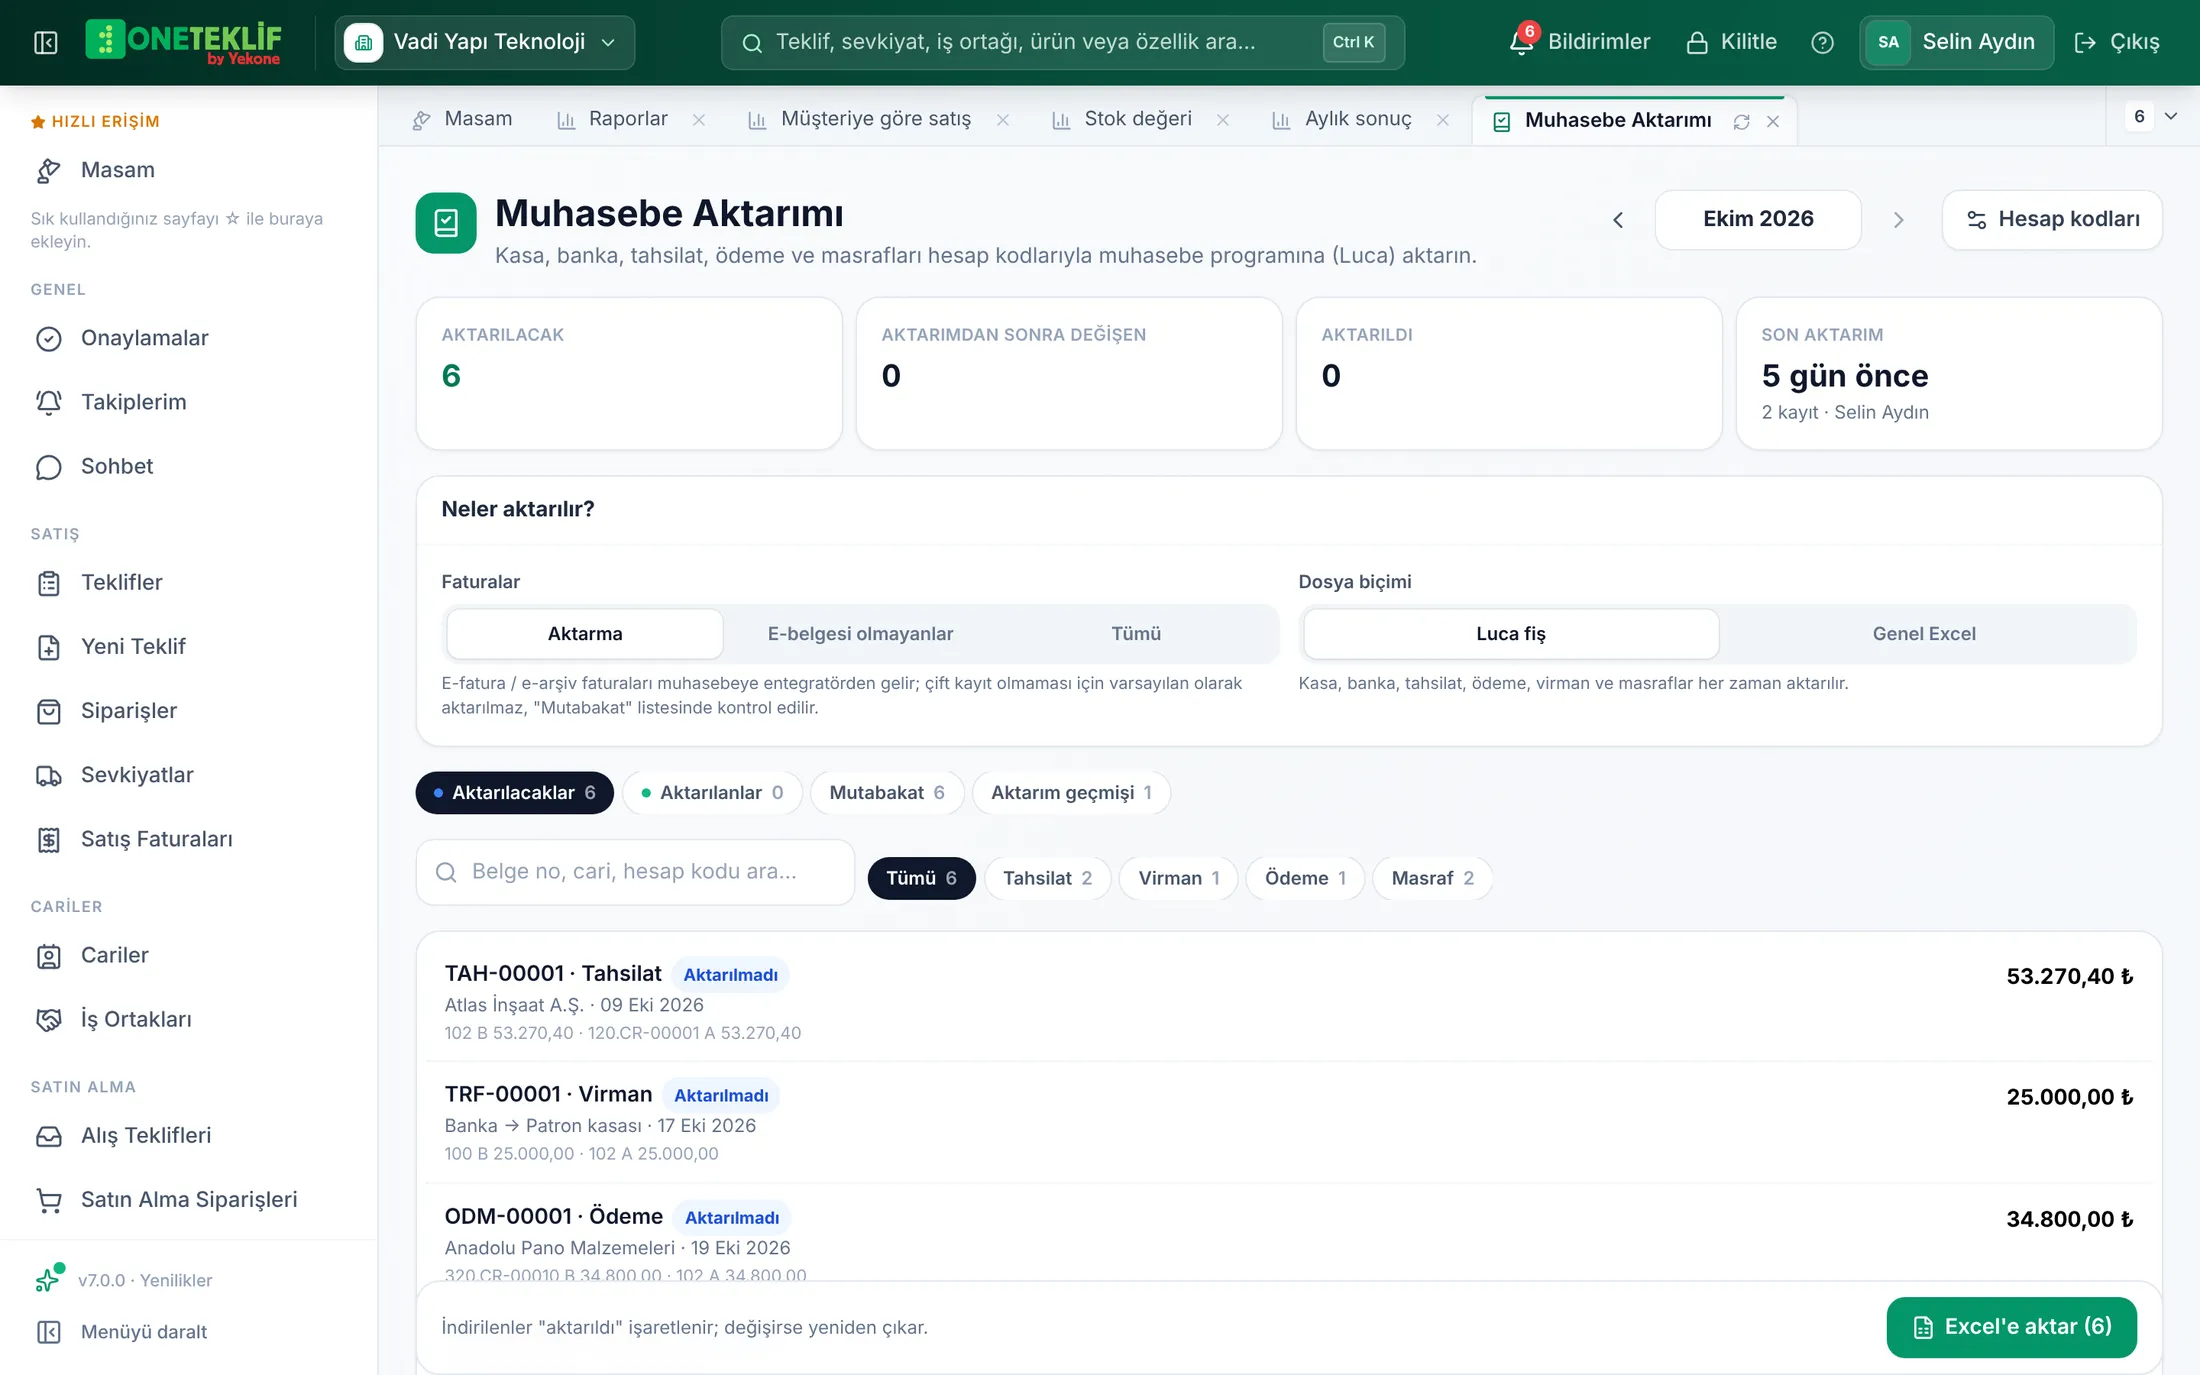This screenshot has width=2200, height=1375.
Task: Focus the global Teklif, sevkiyat search bar
Action: (1062, 42)
